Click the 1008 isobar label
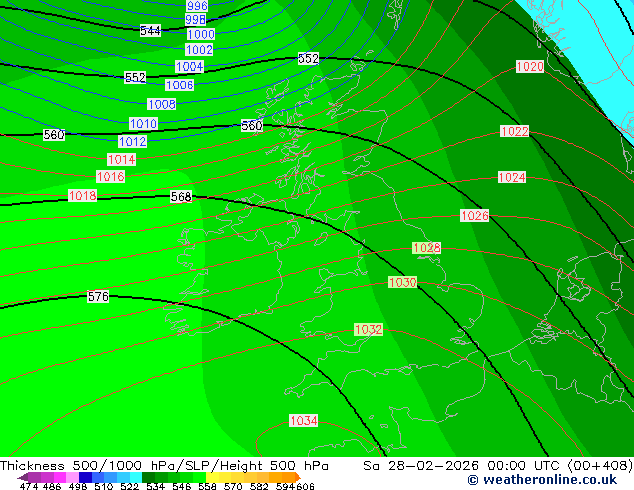Image resolution: width=634 pixels, height=490 pixels. click(162, 105)
